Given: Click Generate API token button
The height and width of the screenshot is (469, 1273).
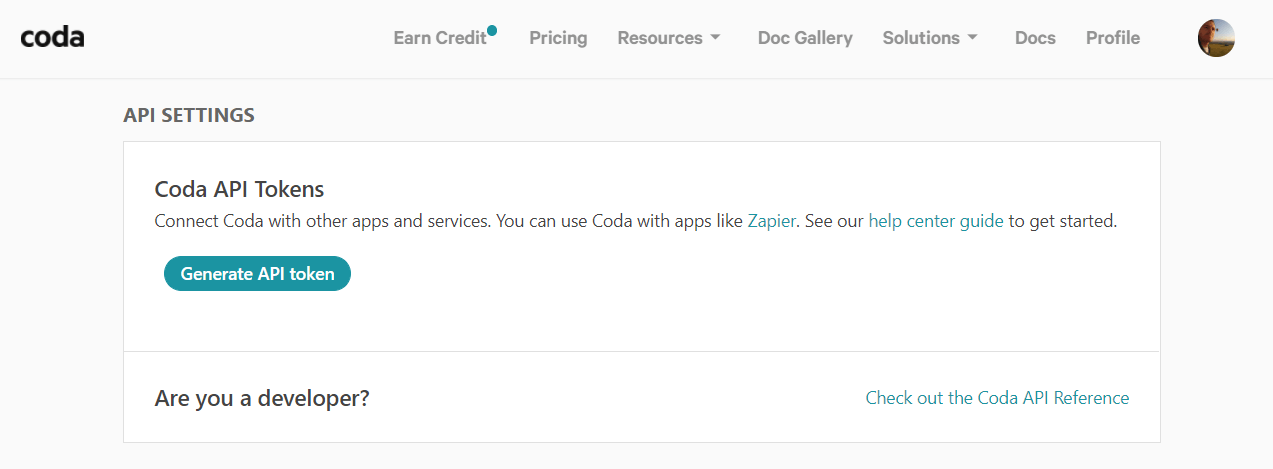Looking at the screenshot, I should [x=257, y=274].
